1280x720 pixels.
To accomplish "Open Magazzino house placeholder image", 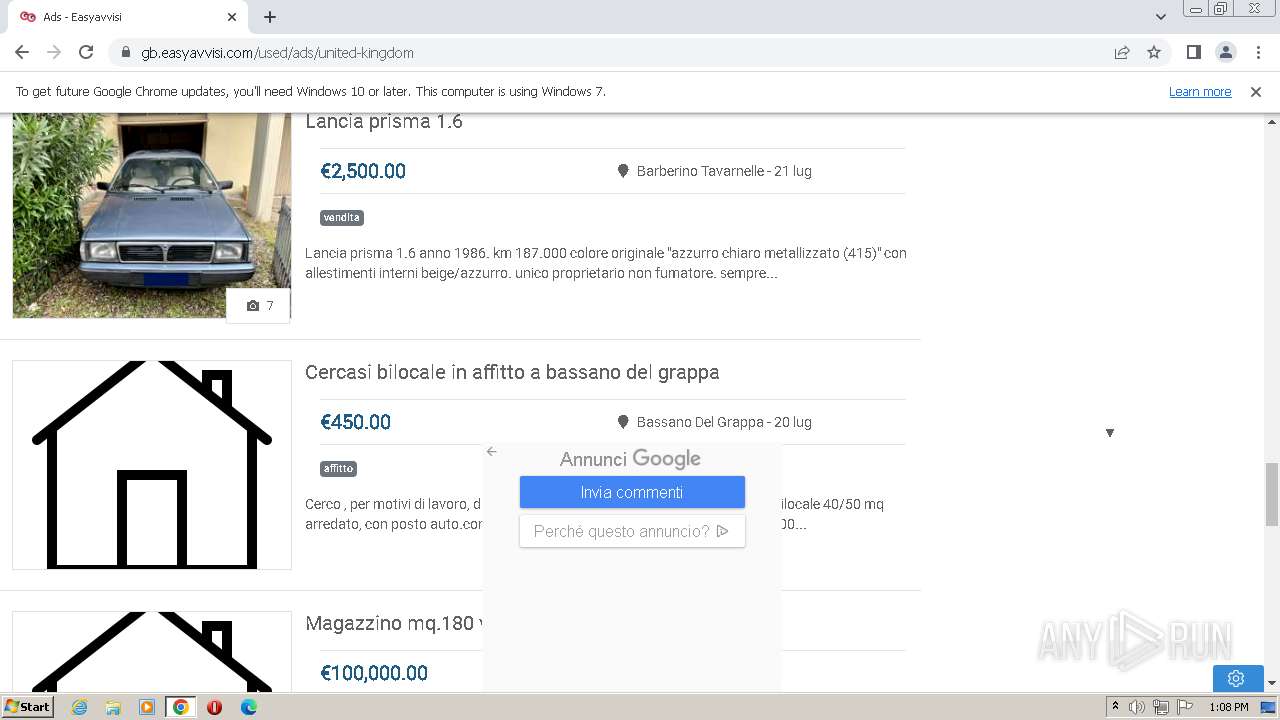I will click(152, 652).
